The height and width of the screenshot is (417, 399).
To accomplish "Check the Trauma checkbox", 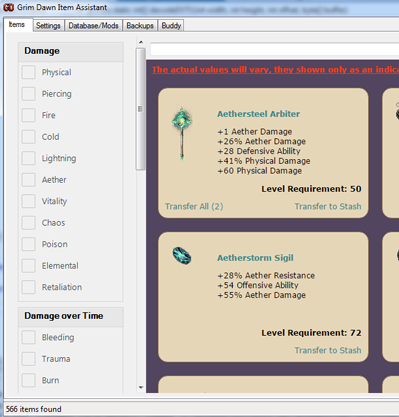I will [x=29, y=359].
